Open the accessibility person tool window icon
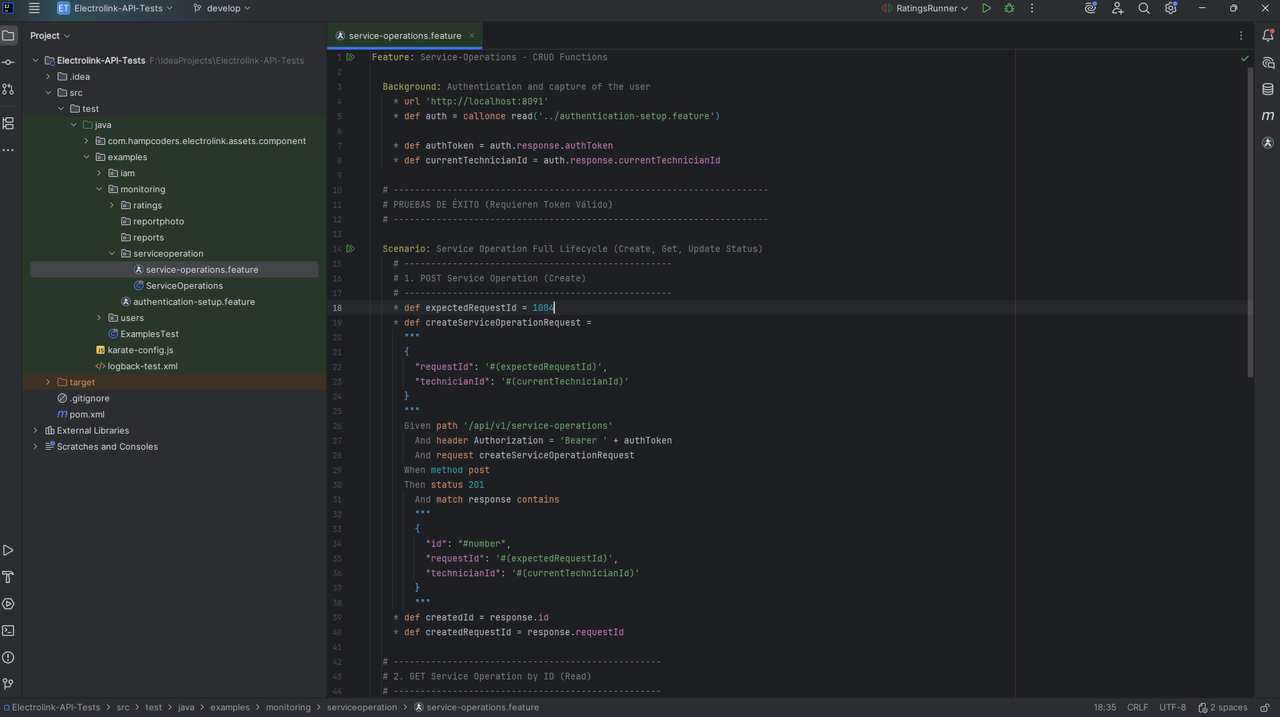The image size is (1280, 717). [x=1268, y=143]
